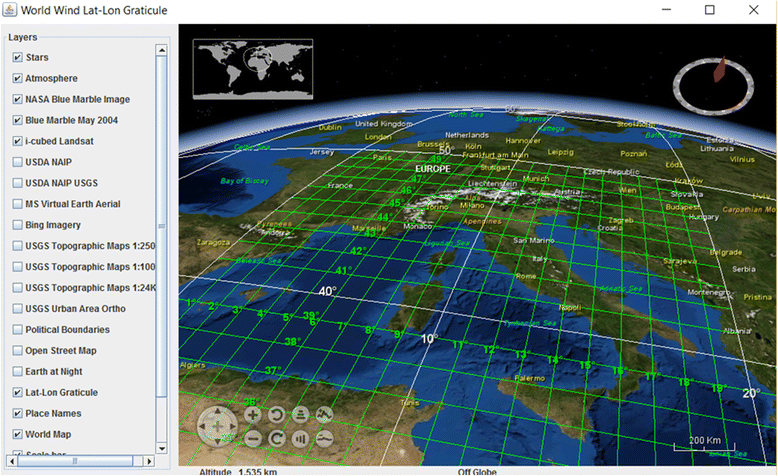Decrease vertical exaggeration with flat terrain icon
778x476 pixels.
tap(324, 438)
